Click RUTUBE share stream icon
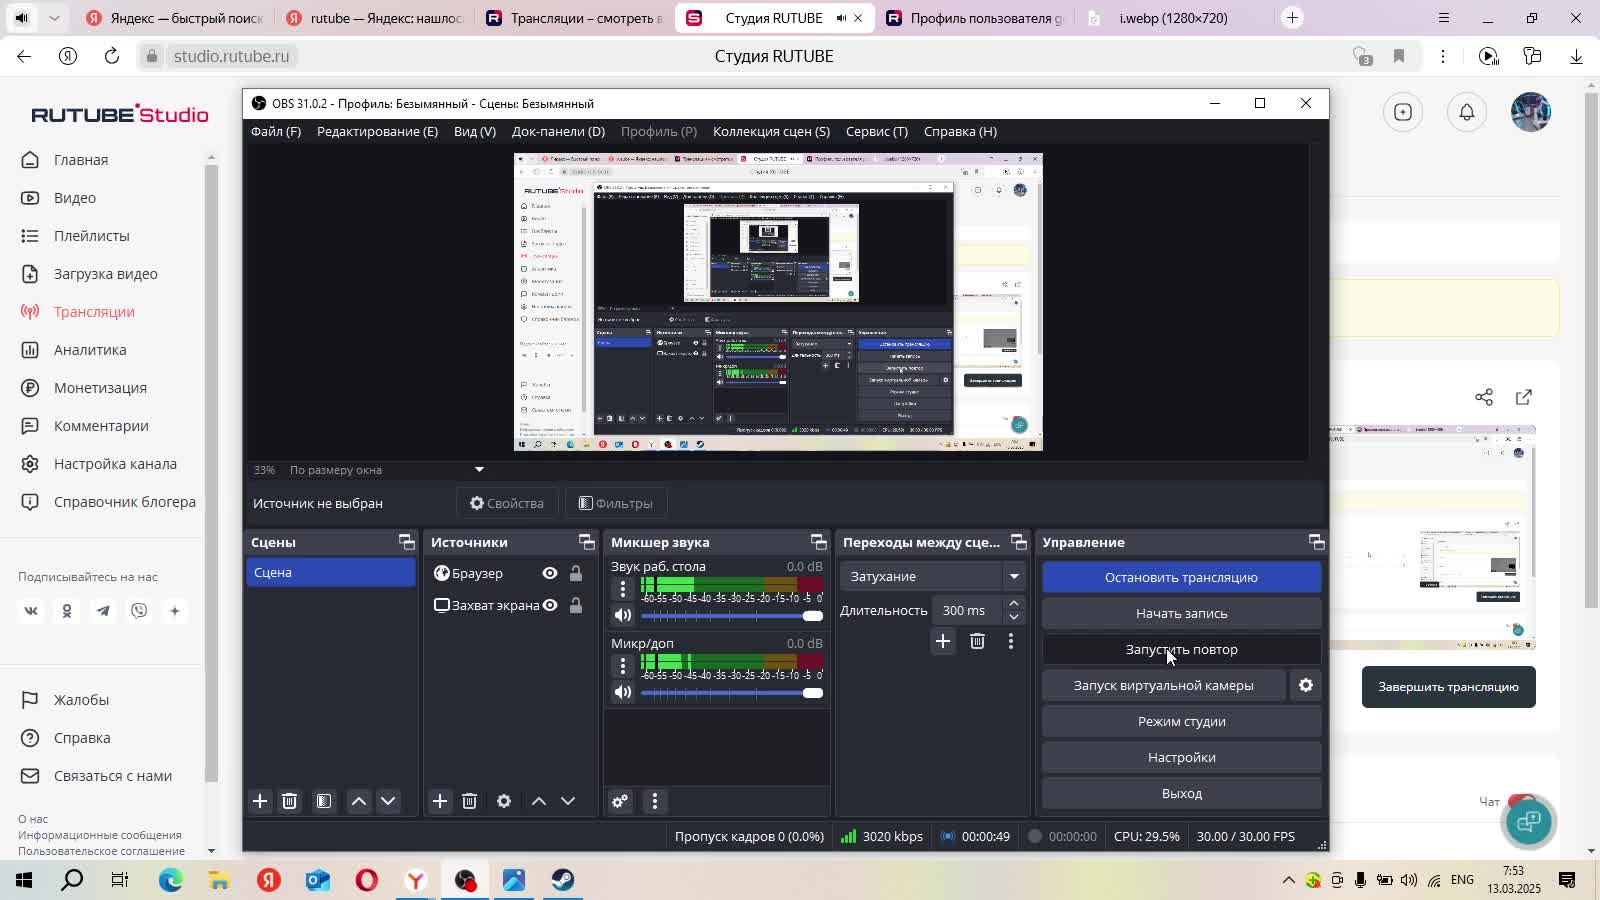 (x=1484, y=397)
